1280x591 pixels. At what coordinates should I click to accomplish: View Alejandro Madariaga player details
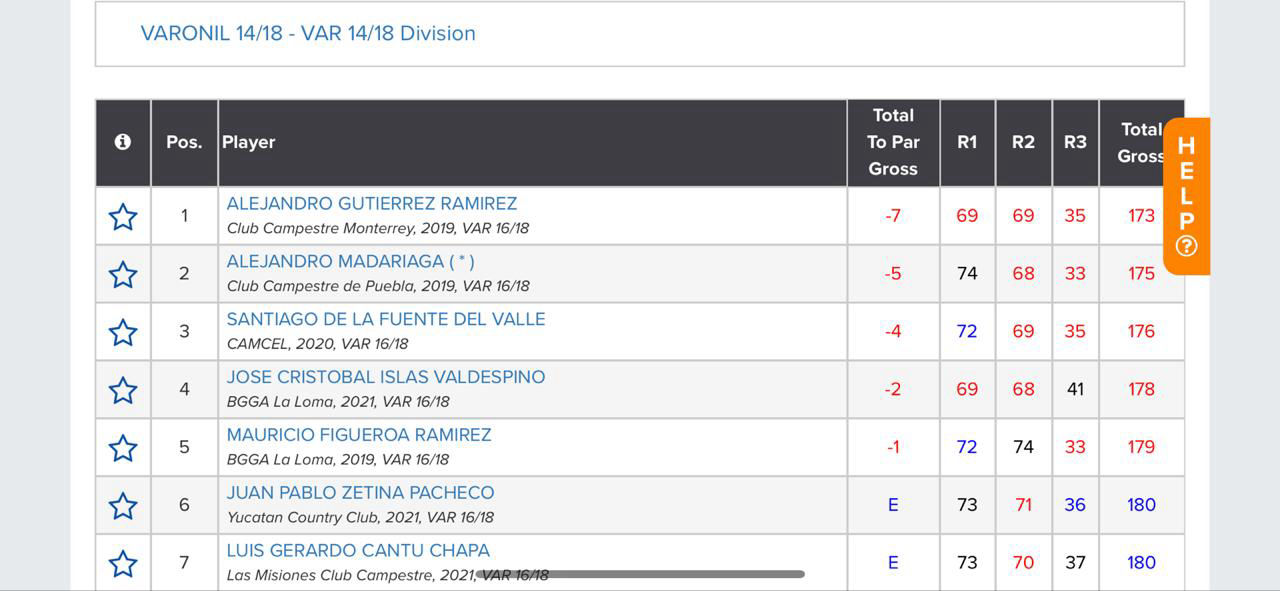pos(351,261)
